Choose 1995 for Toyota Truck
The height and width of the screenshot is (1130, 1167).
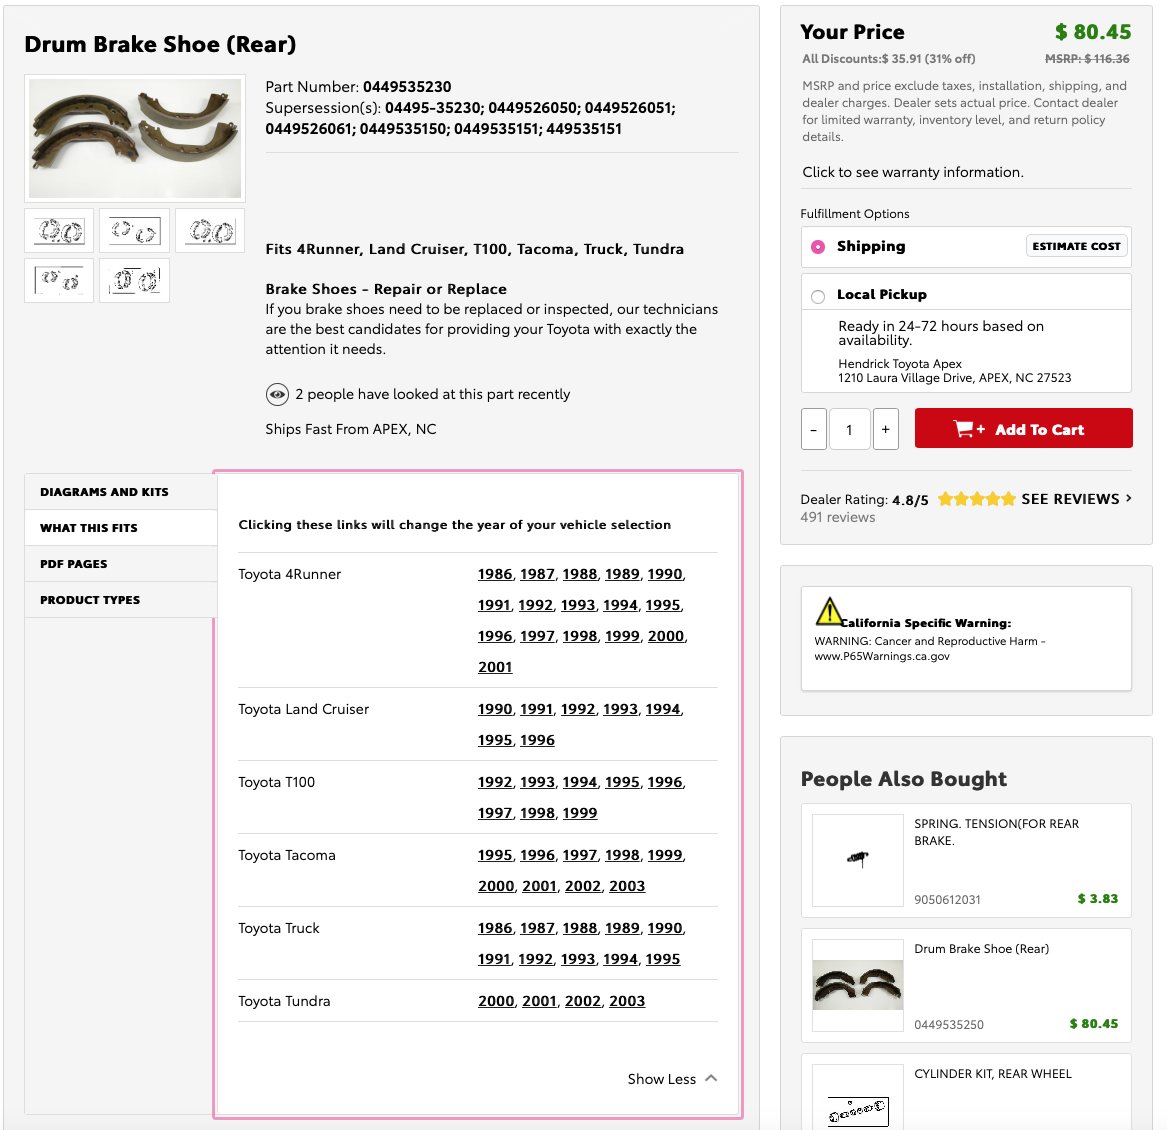662,959
